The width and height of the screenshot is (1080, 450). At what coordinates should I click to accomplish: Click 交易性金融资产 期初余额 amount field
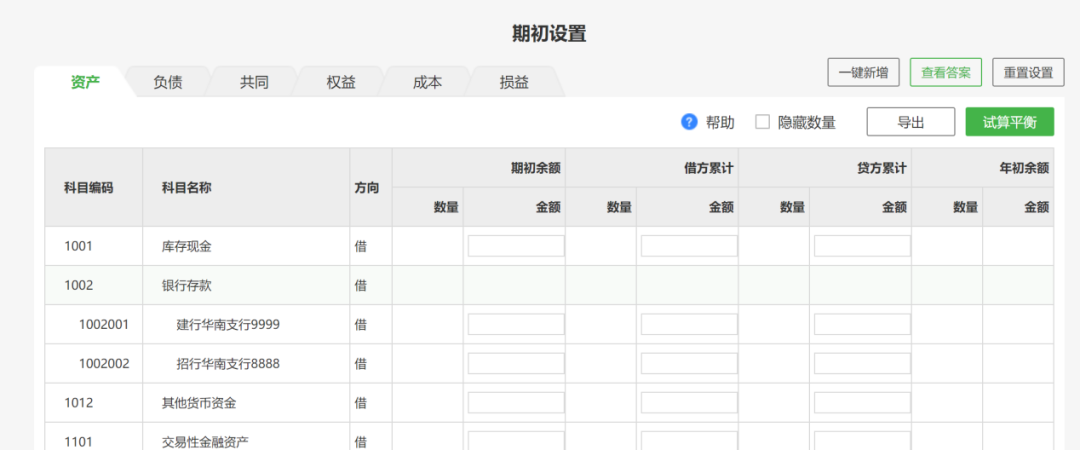click(516, 441)
